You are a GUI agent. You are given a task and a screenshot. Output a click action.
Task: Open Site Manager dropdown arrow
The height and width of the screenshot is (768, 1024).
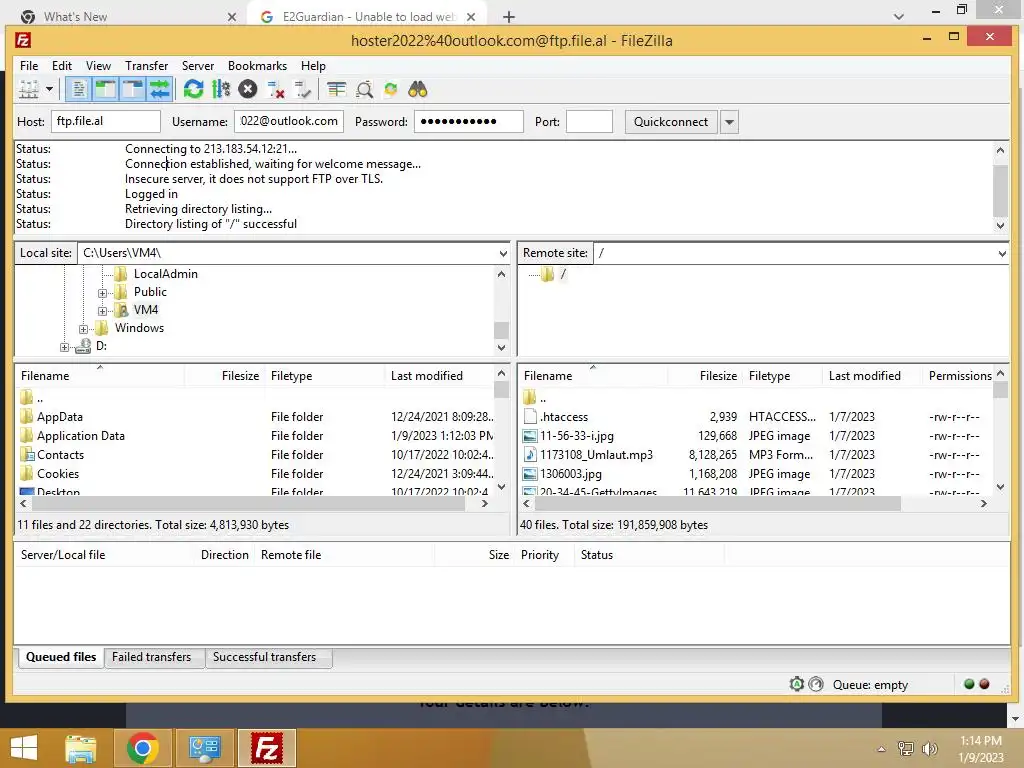click(x=49, y=89)
